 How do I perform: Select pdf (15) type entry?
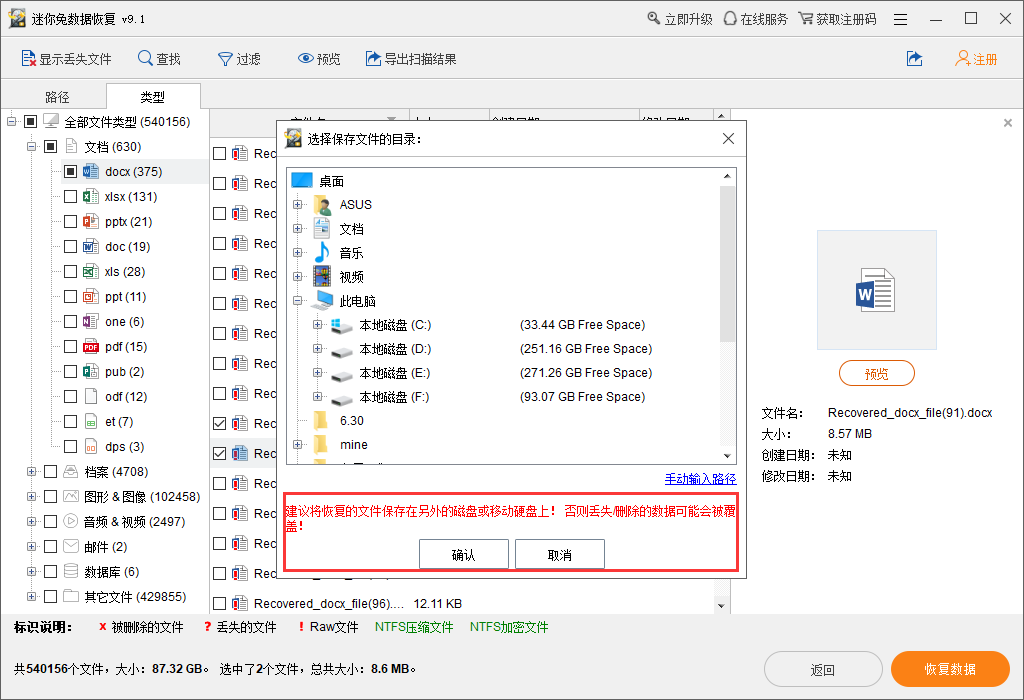(125, 347)
